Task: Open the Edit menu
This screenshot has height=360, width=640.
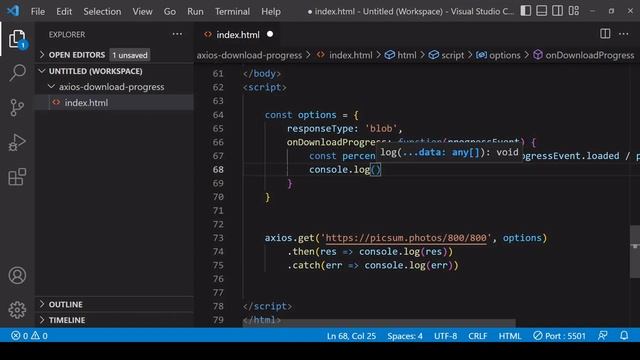Action: [x=64, y=11]
